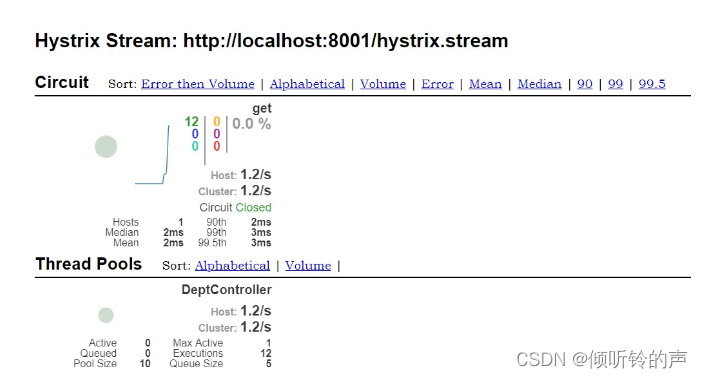
Task: Click the green success count 12
Action: (x=191, y=122)
